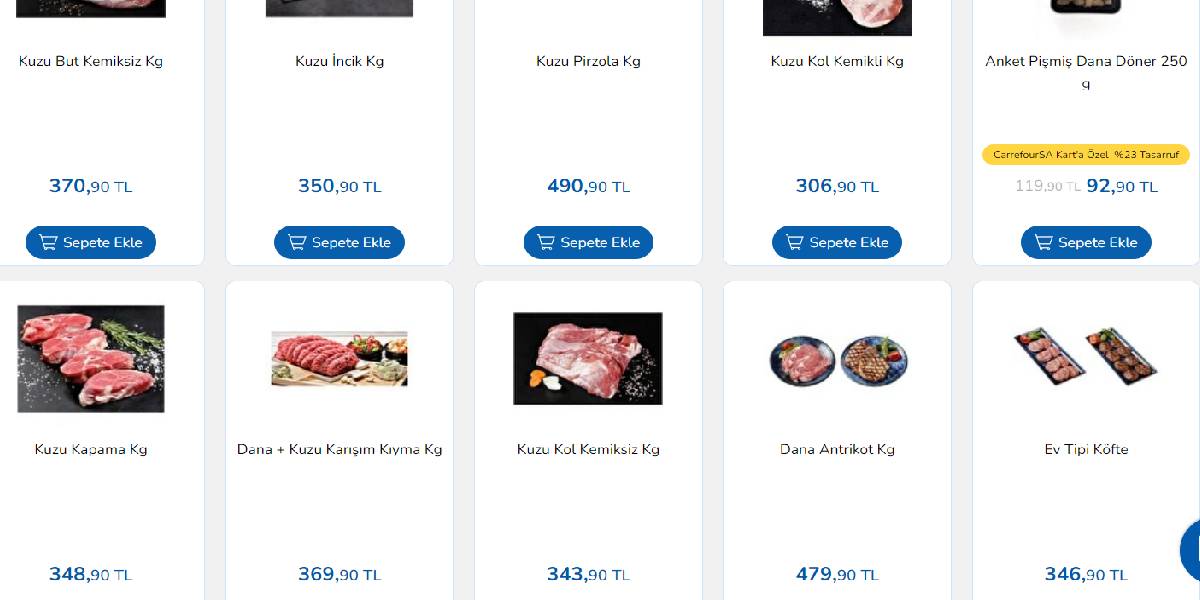Click the cart icon on Kuzu Kol Kemikli button
Viewport: 1200px width, 600px height.
[795, 242]
